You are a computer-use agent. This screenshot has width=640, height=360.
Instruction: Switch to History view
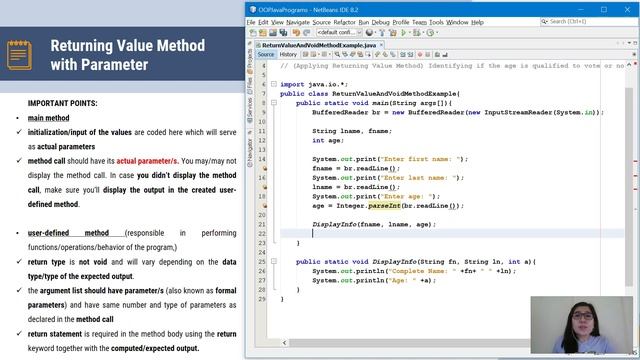tap(288, 54)
